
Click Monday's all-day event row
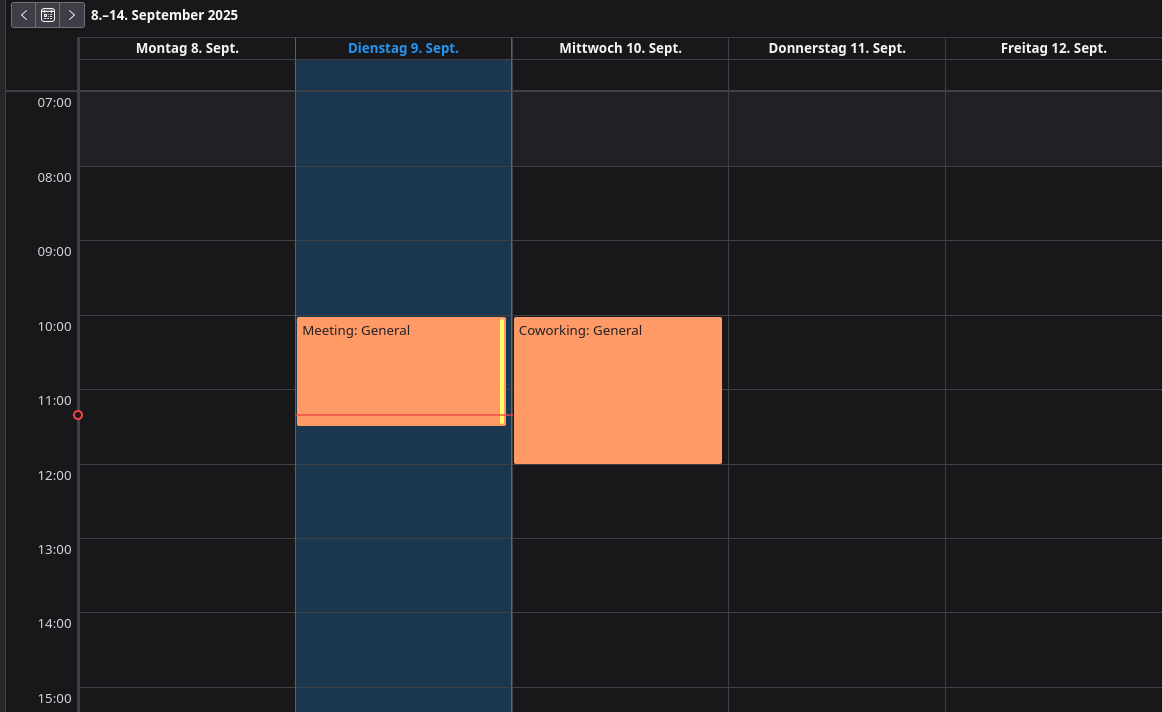(x=187, y=75)
